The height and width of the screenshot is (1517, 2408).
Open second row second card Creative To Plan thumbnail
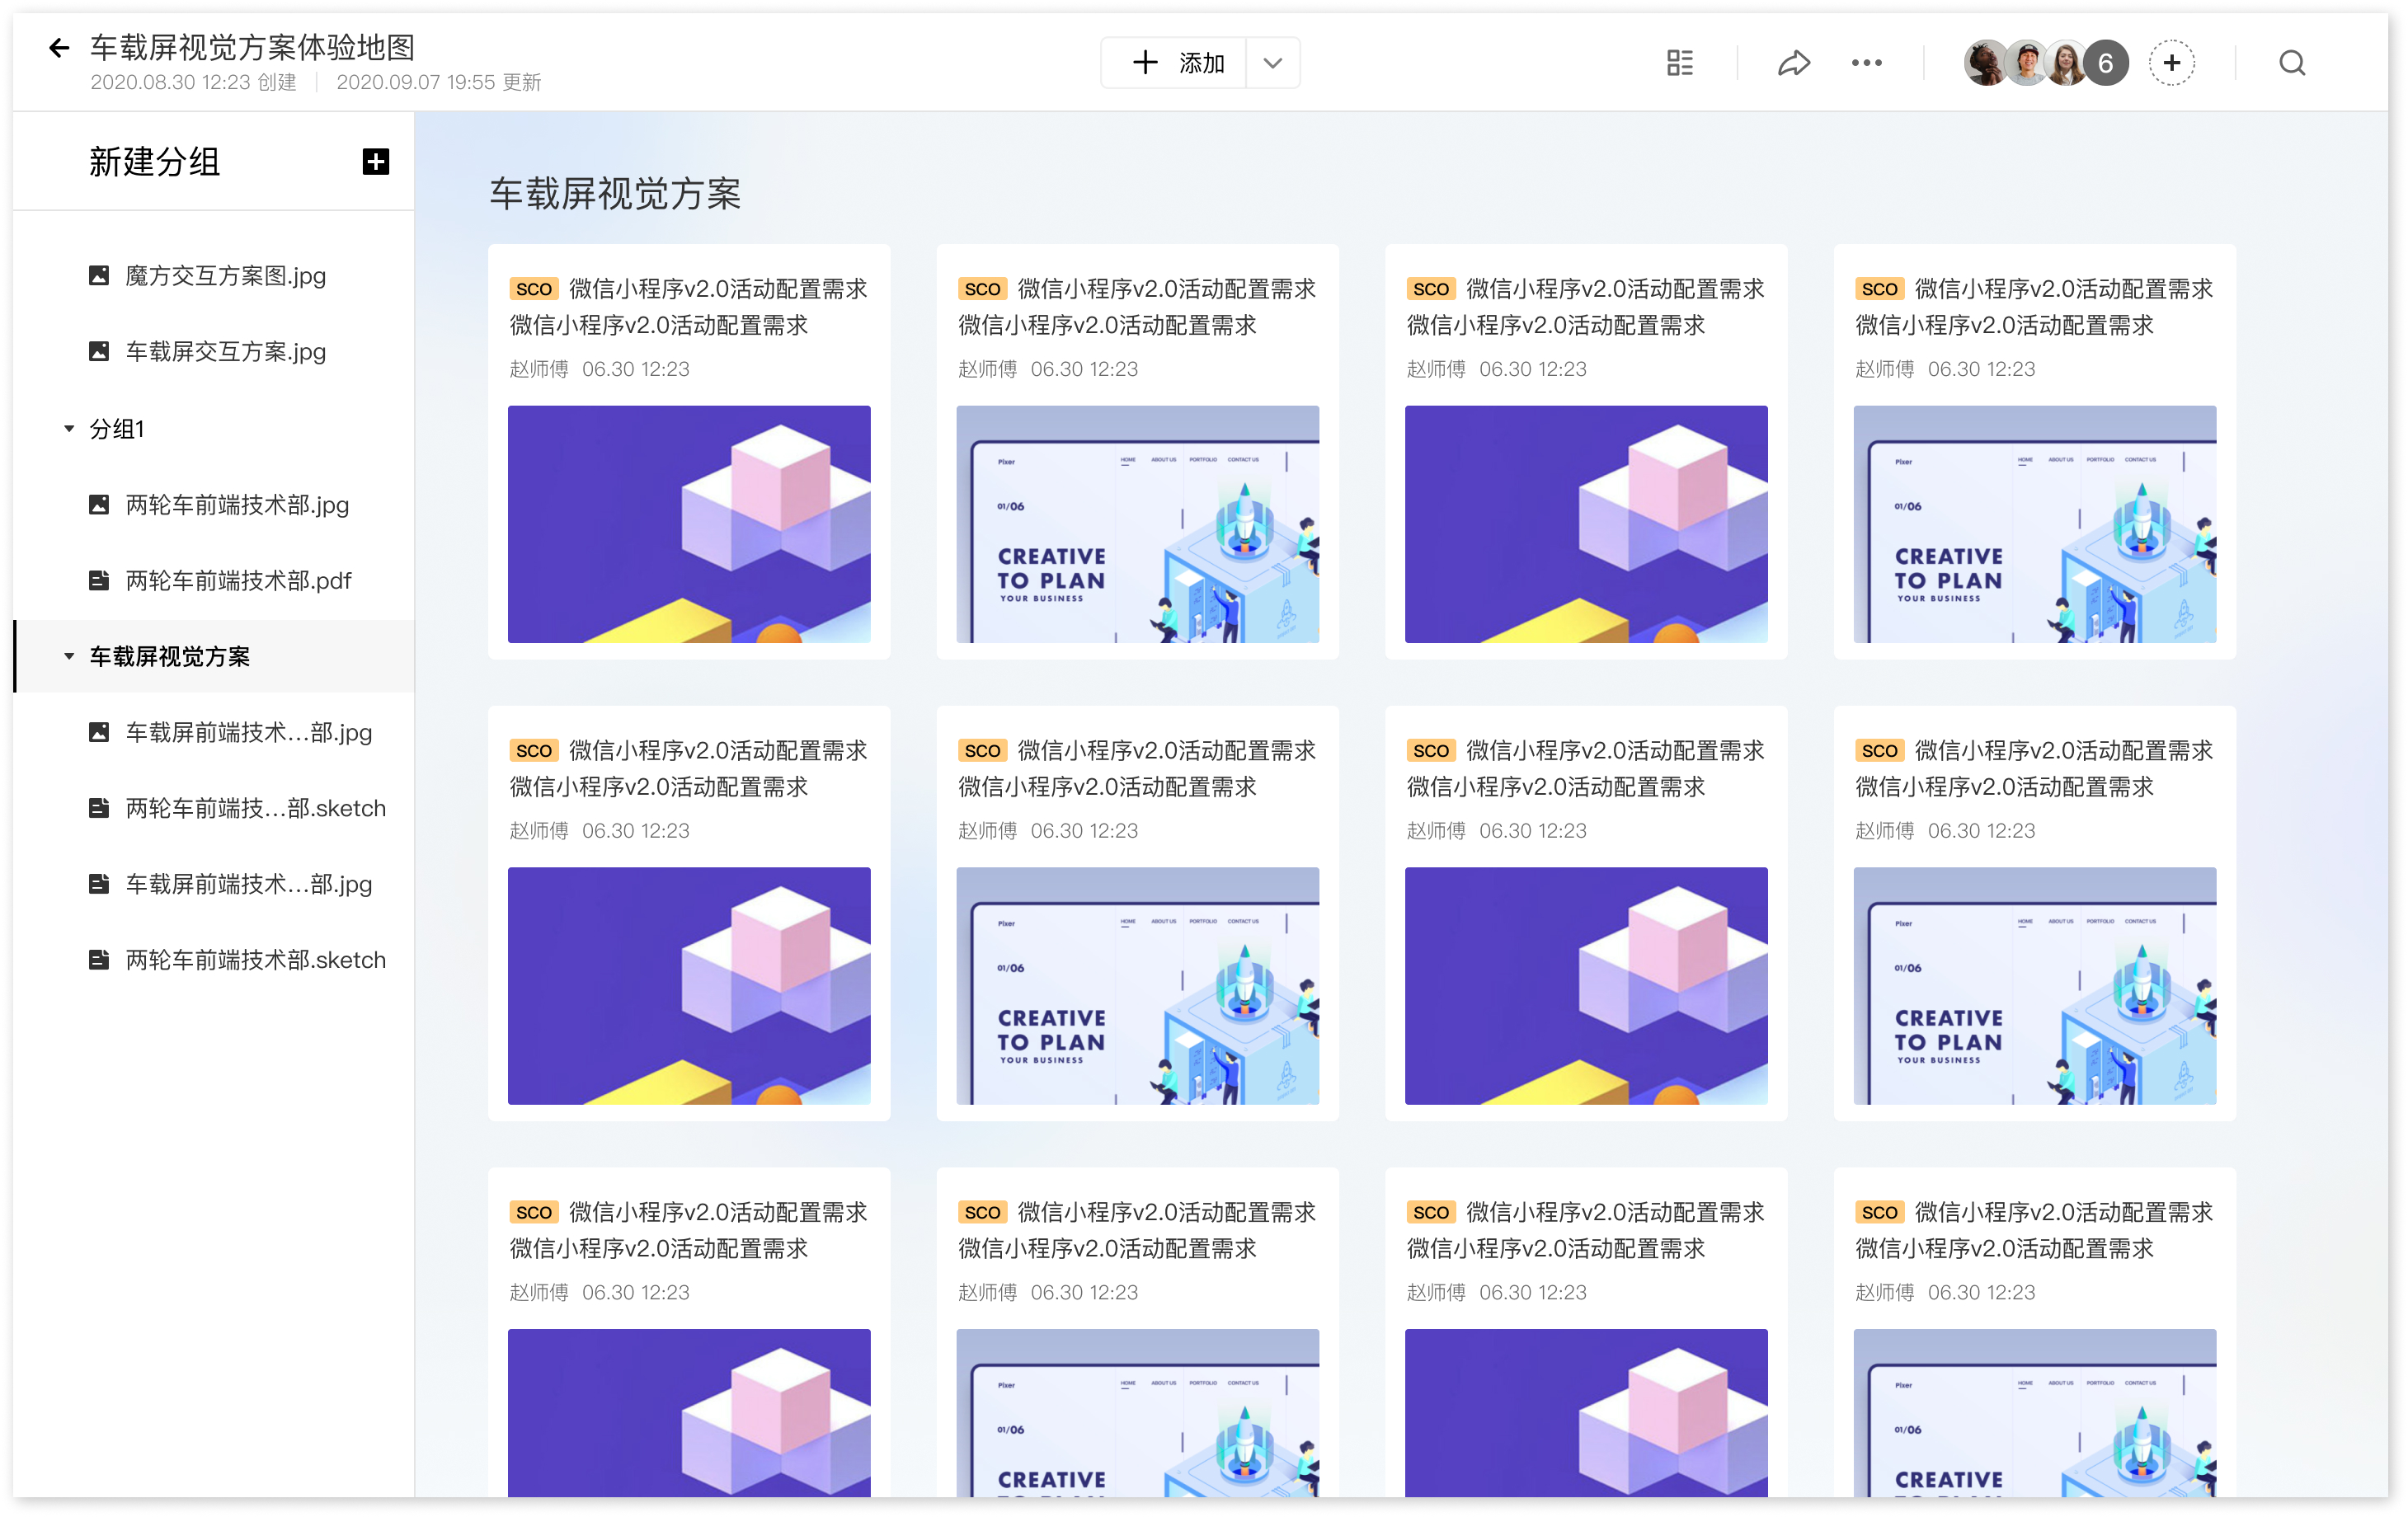[x=1138, y=986]
